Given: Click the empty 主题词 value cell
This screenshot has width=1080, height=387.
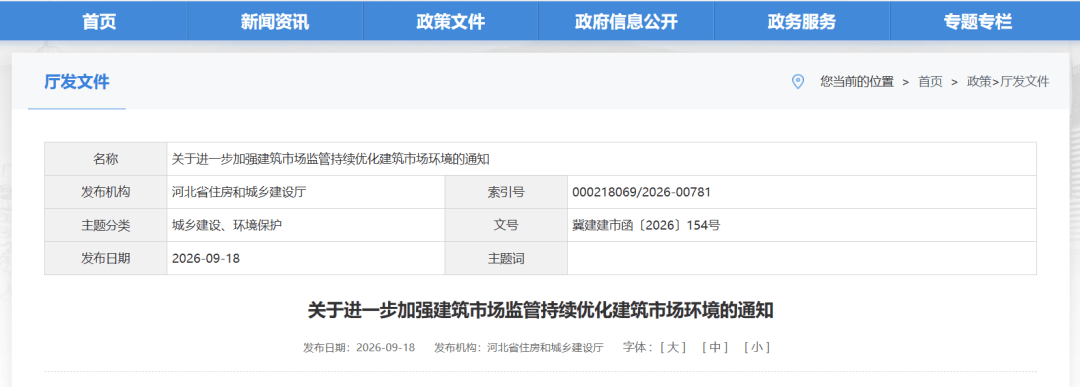Looking at the screenshot, I should coord(802,258).
